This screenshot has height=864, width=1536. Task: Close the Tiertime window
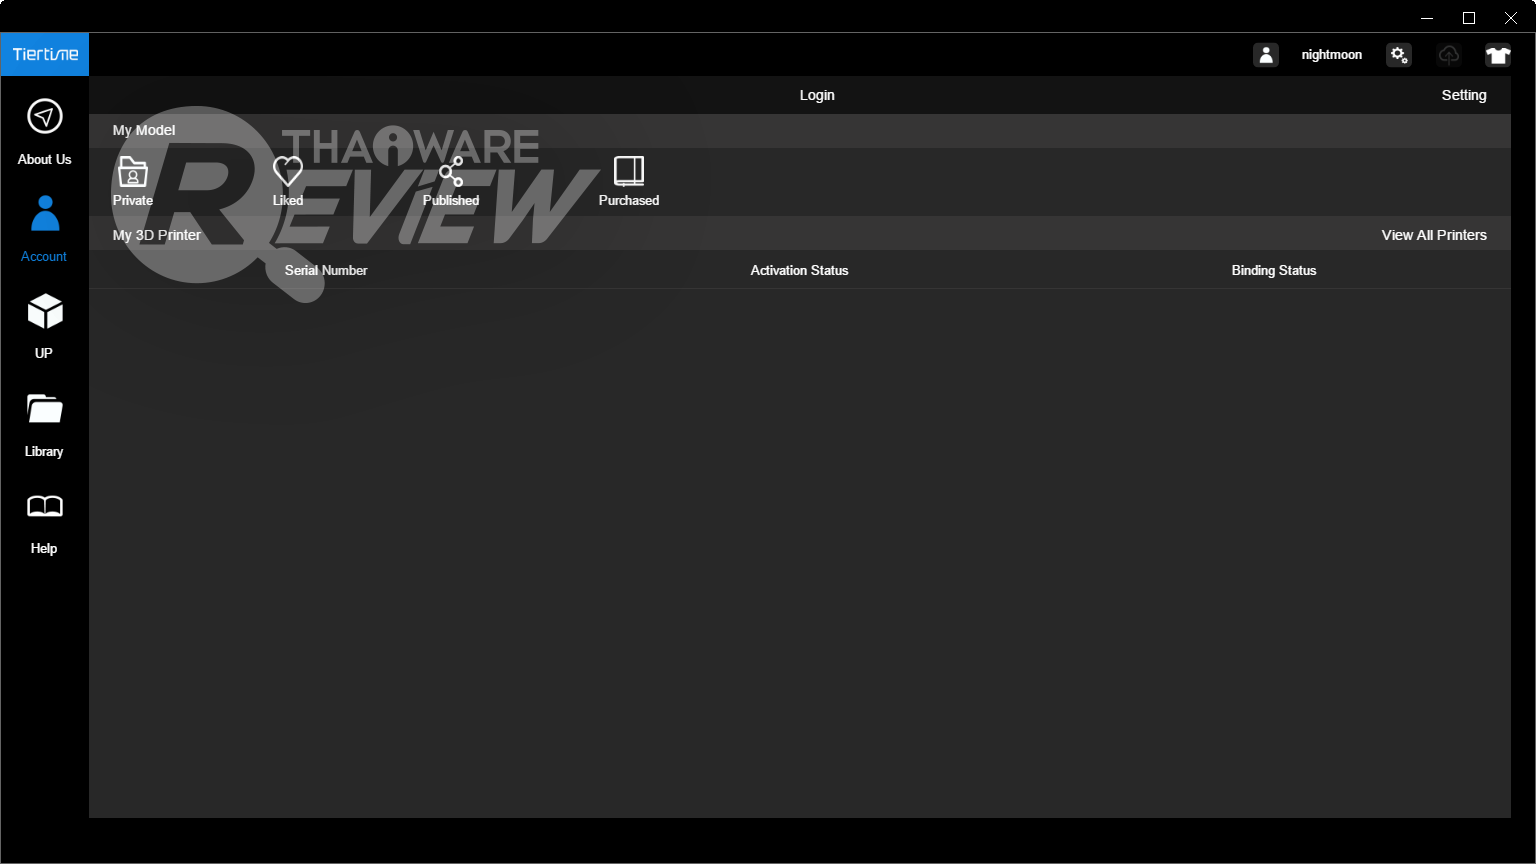pos(1511,18)
